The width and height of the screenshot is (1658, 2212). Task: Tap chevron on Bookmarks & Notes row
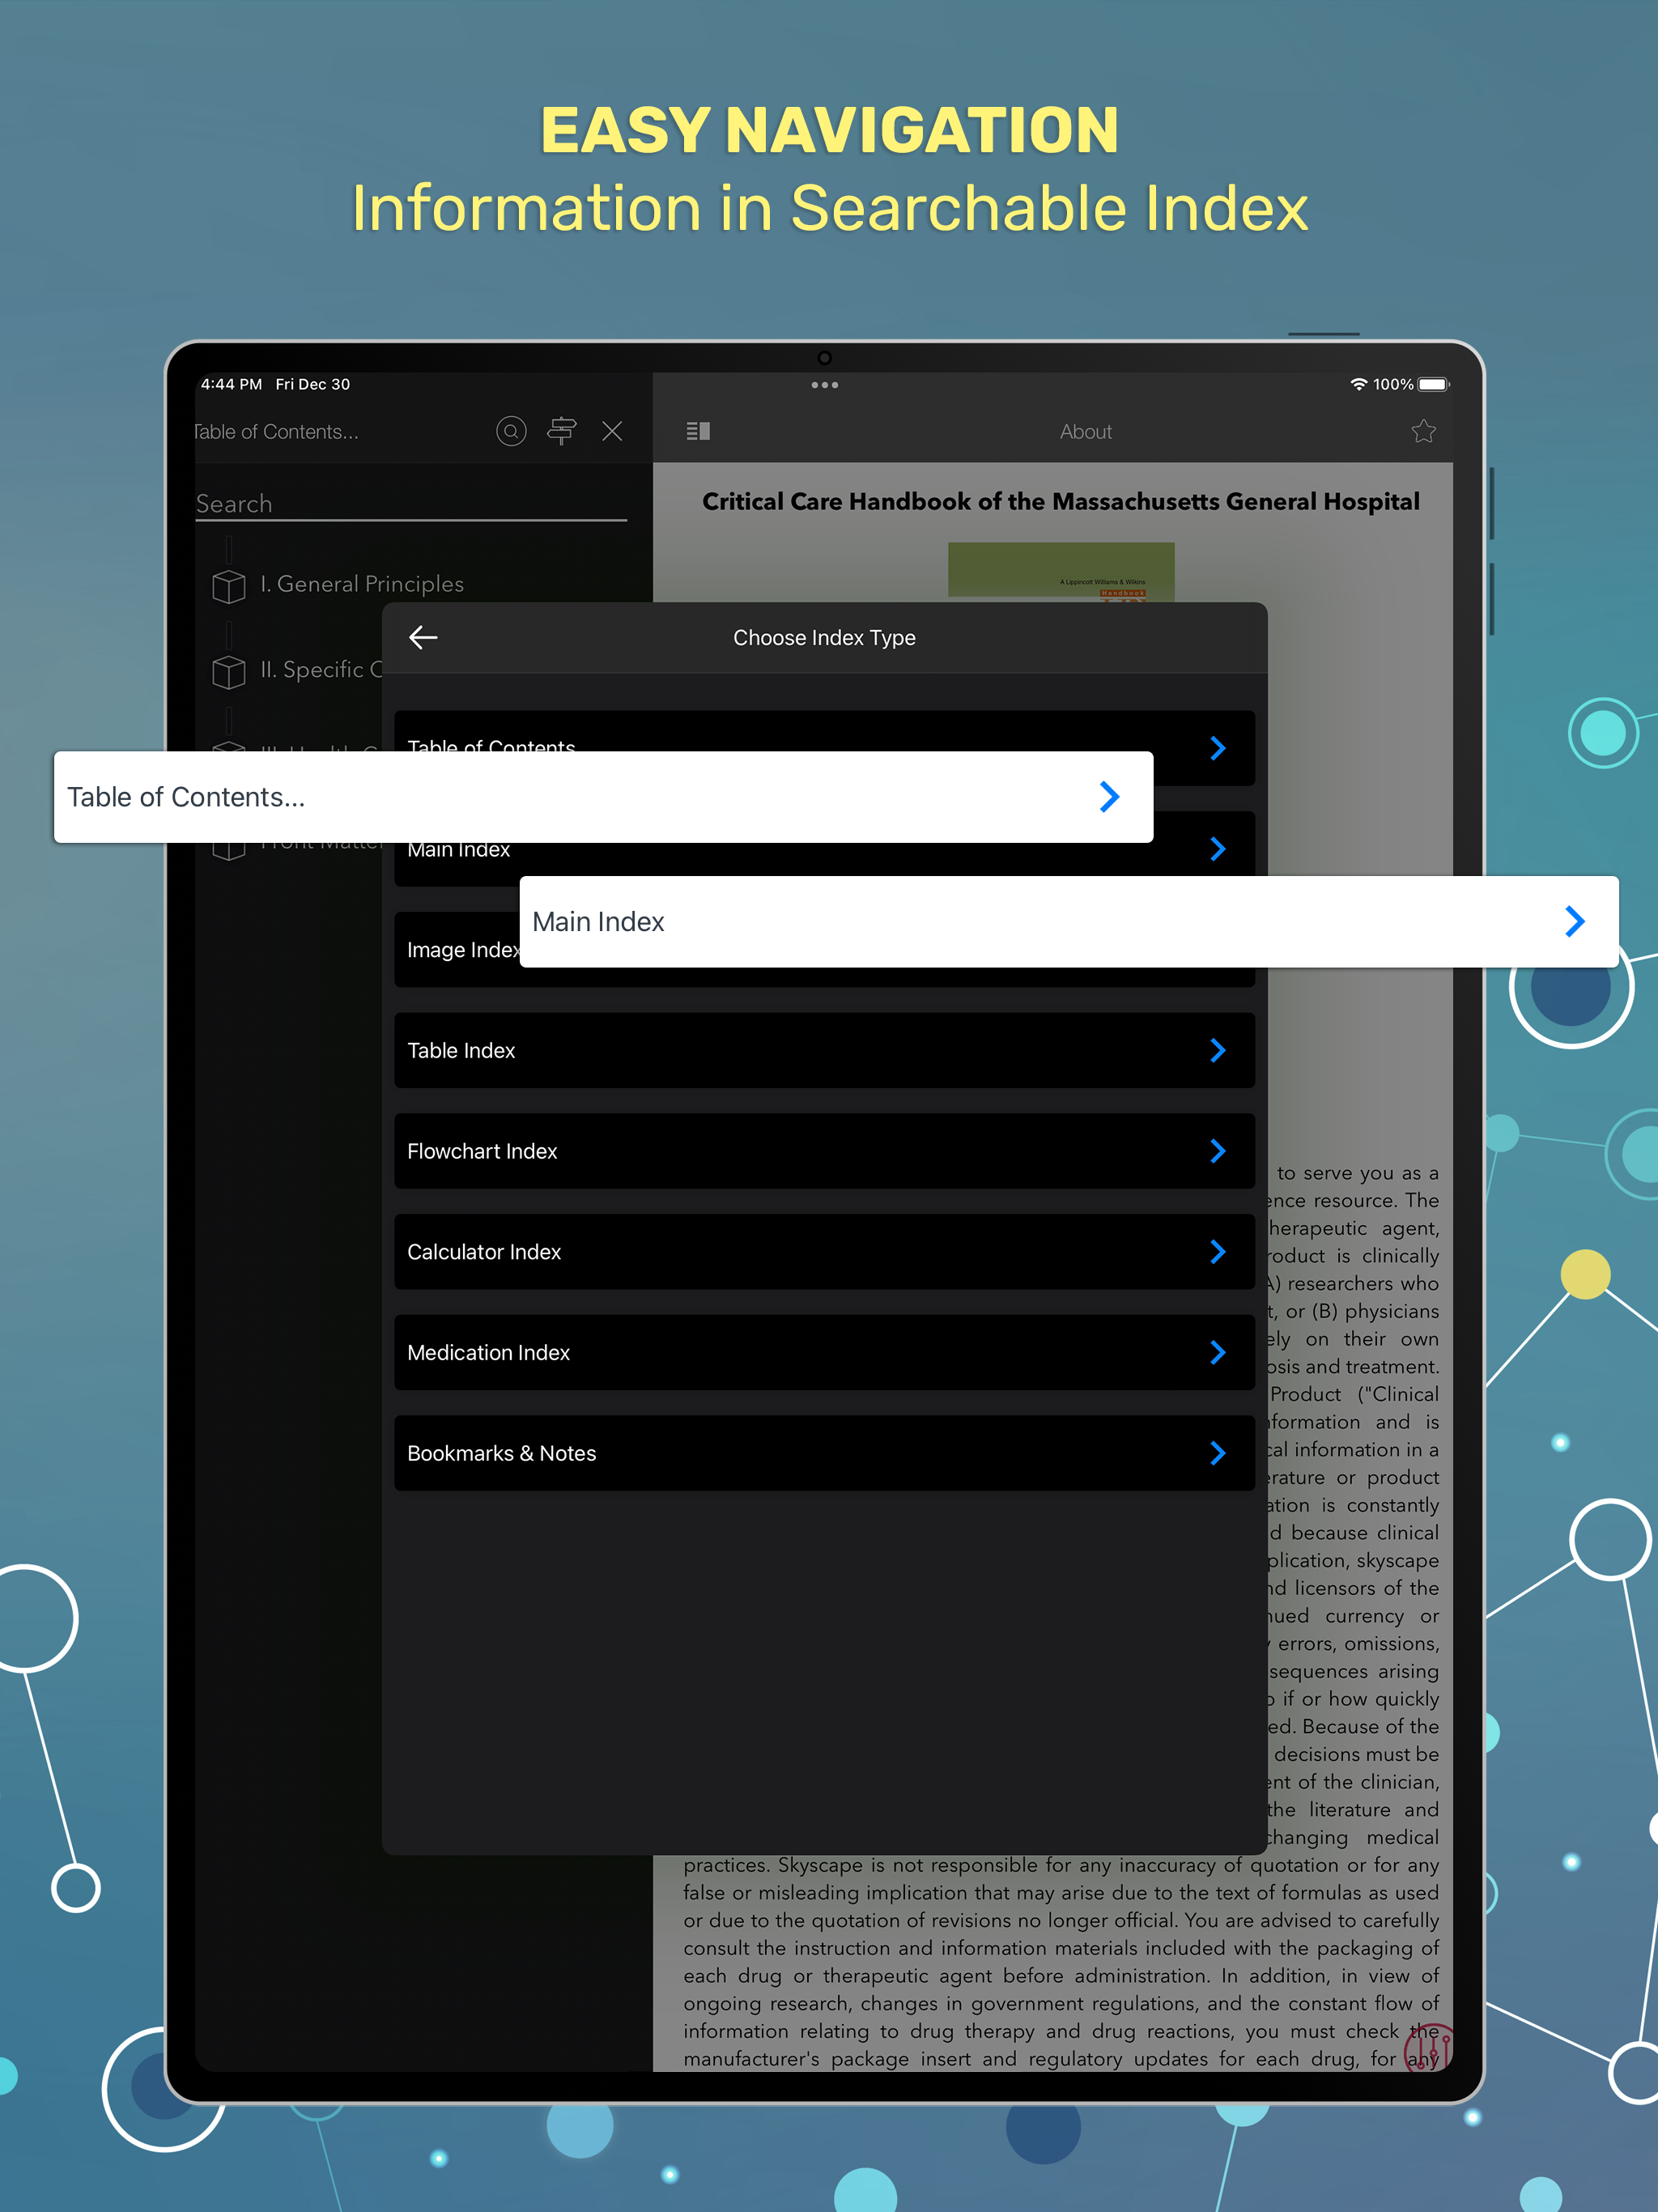point(1217,1453)
